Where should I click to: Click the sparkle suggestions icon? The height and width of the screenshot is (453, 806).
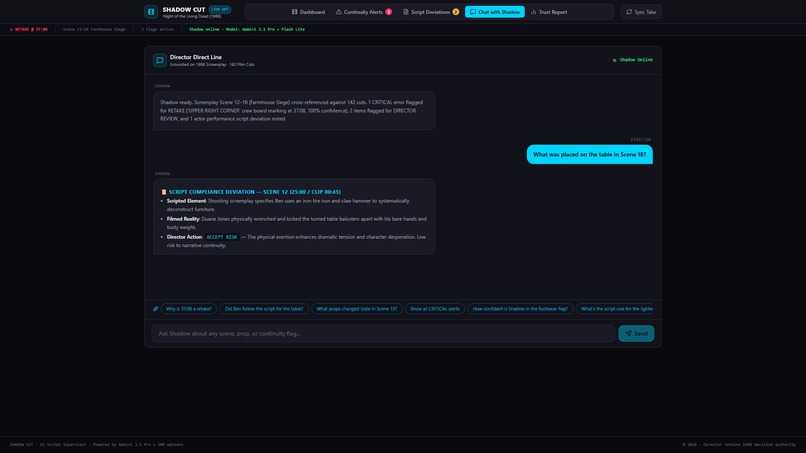(155, 309)
